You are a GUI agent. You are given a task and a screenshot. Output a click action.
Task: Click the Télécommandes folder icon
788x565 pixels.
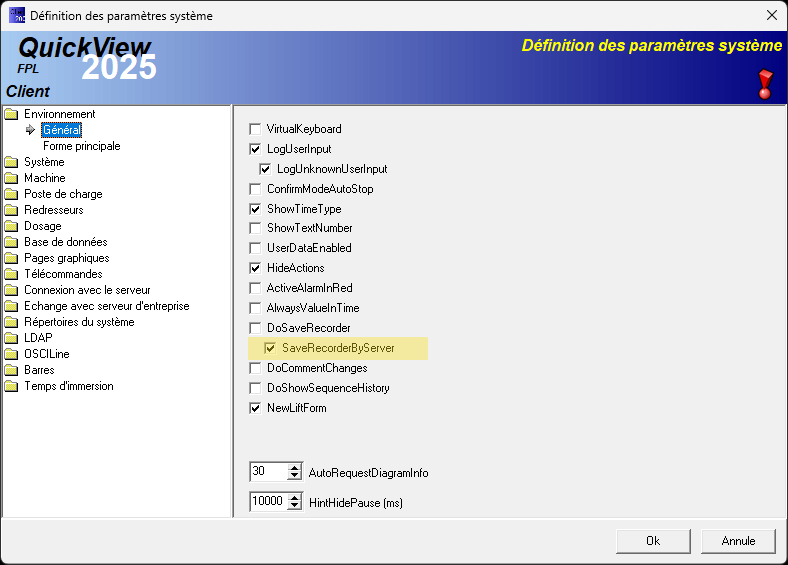[x=11, y=274]
